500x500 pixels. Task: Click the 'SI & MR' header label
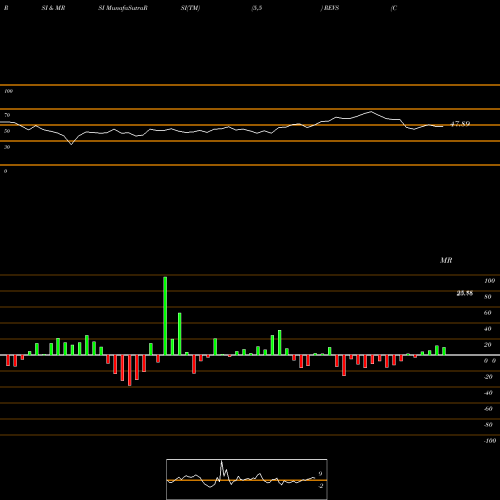coord(53,8)
